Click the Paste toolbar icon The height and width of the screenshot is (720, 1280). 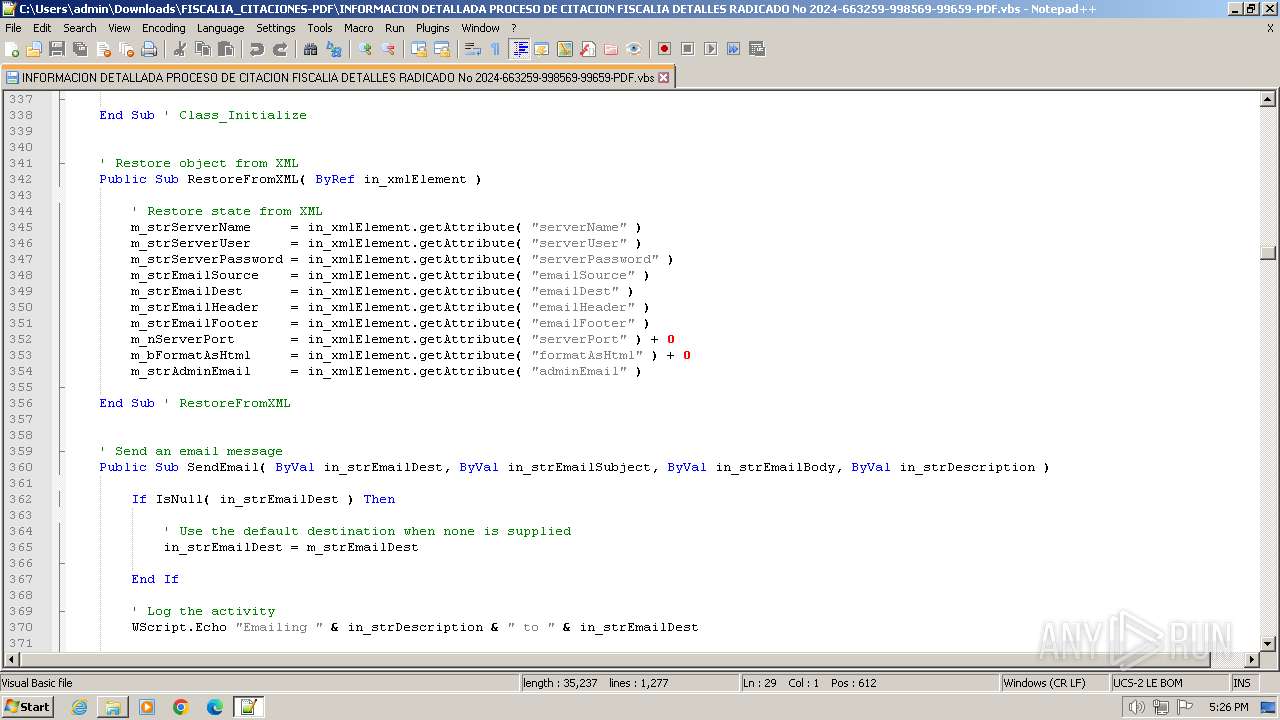226,49
